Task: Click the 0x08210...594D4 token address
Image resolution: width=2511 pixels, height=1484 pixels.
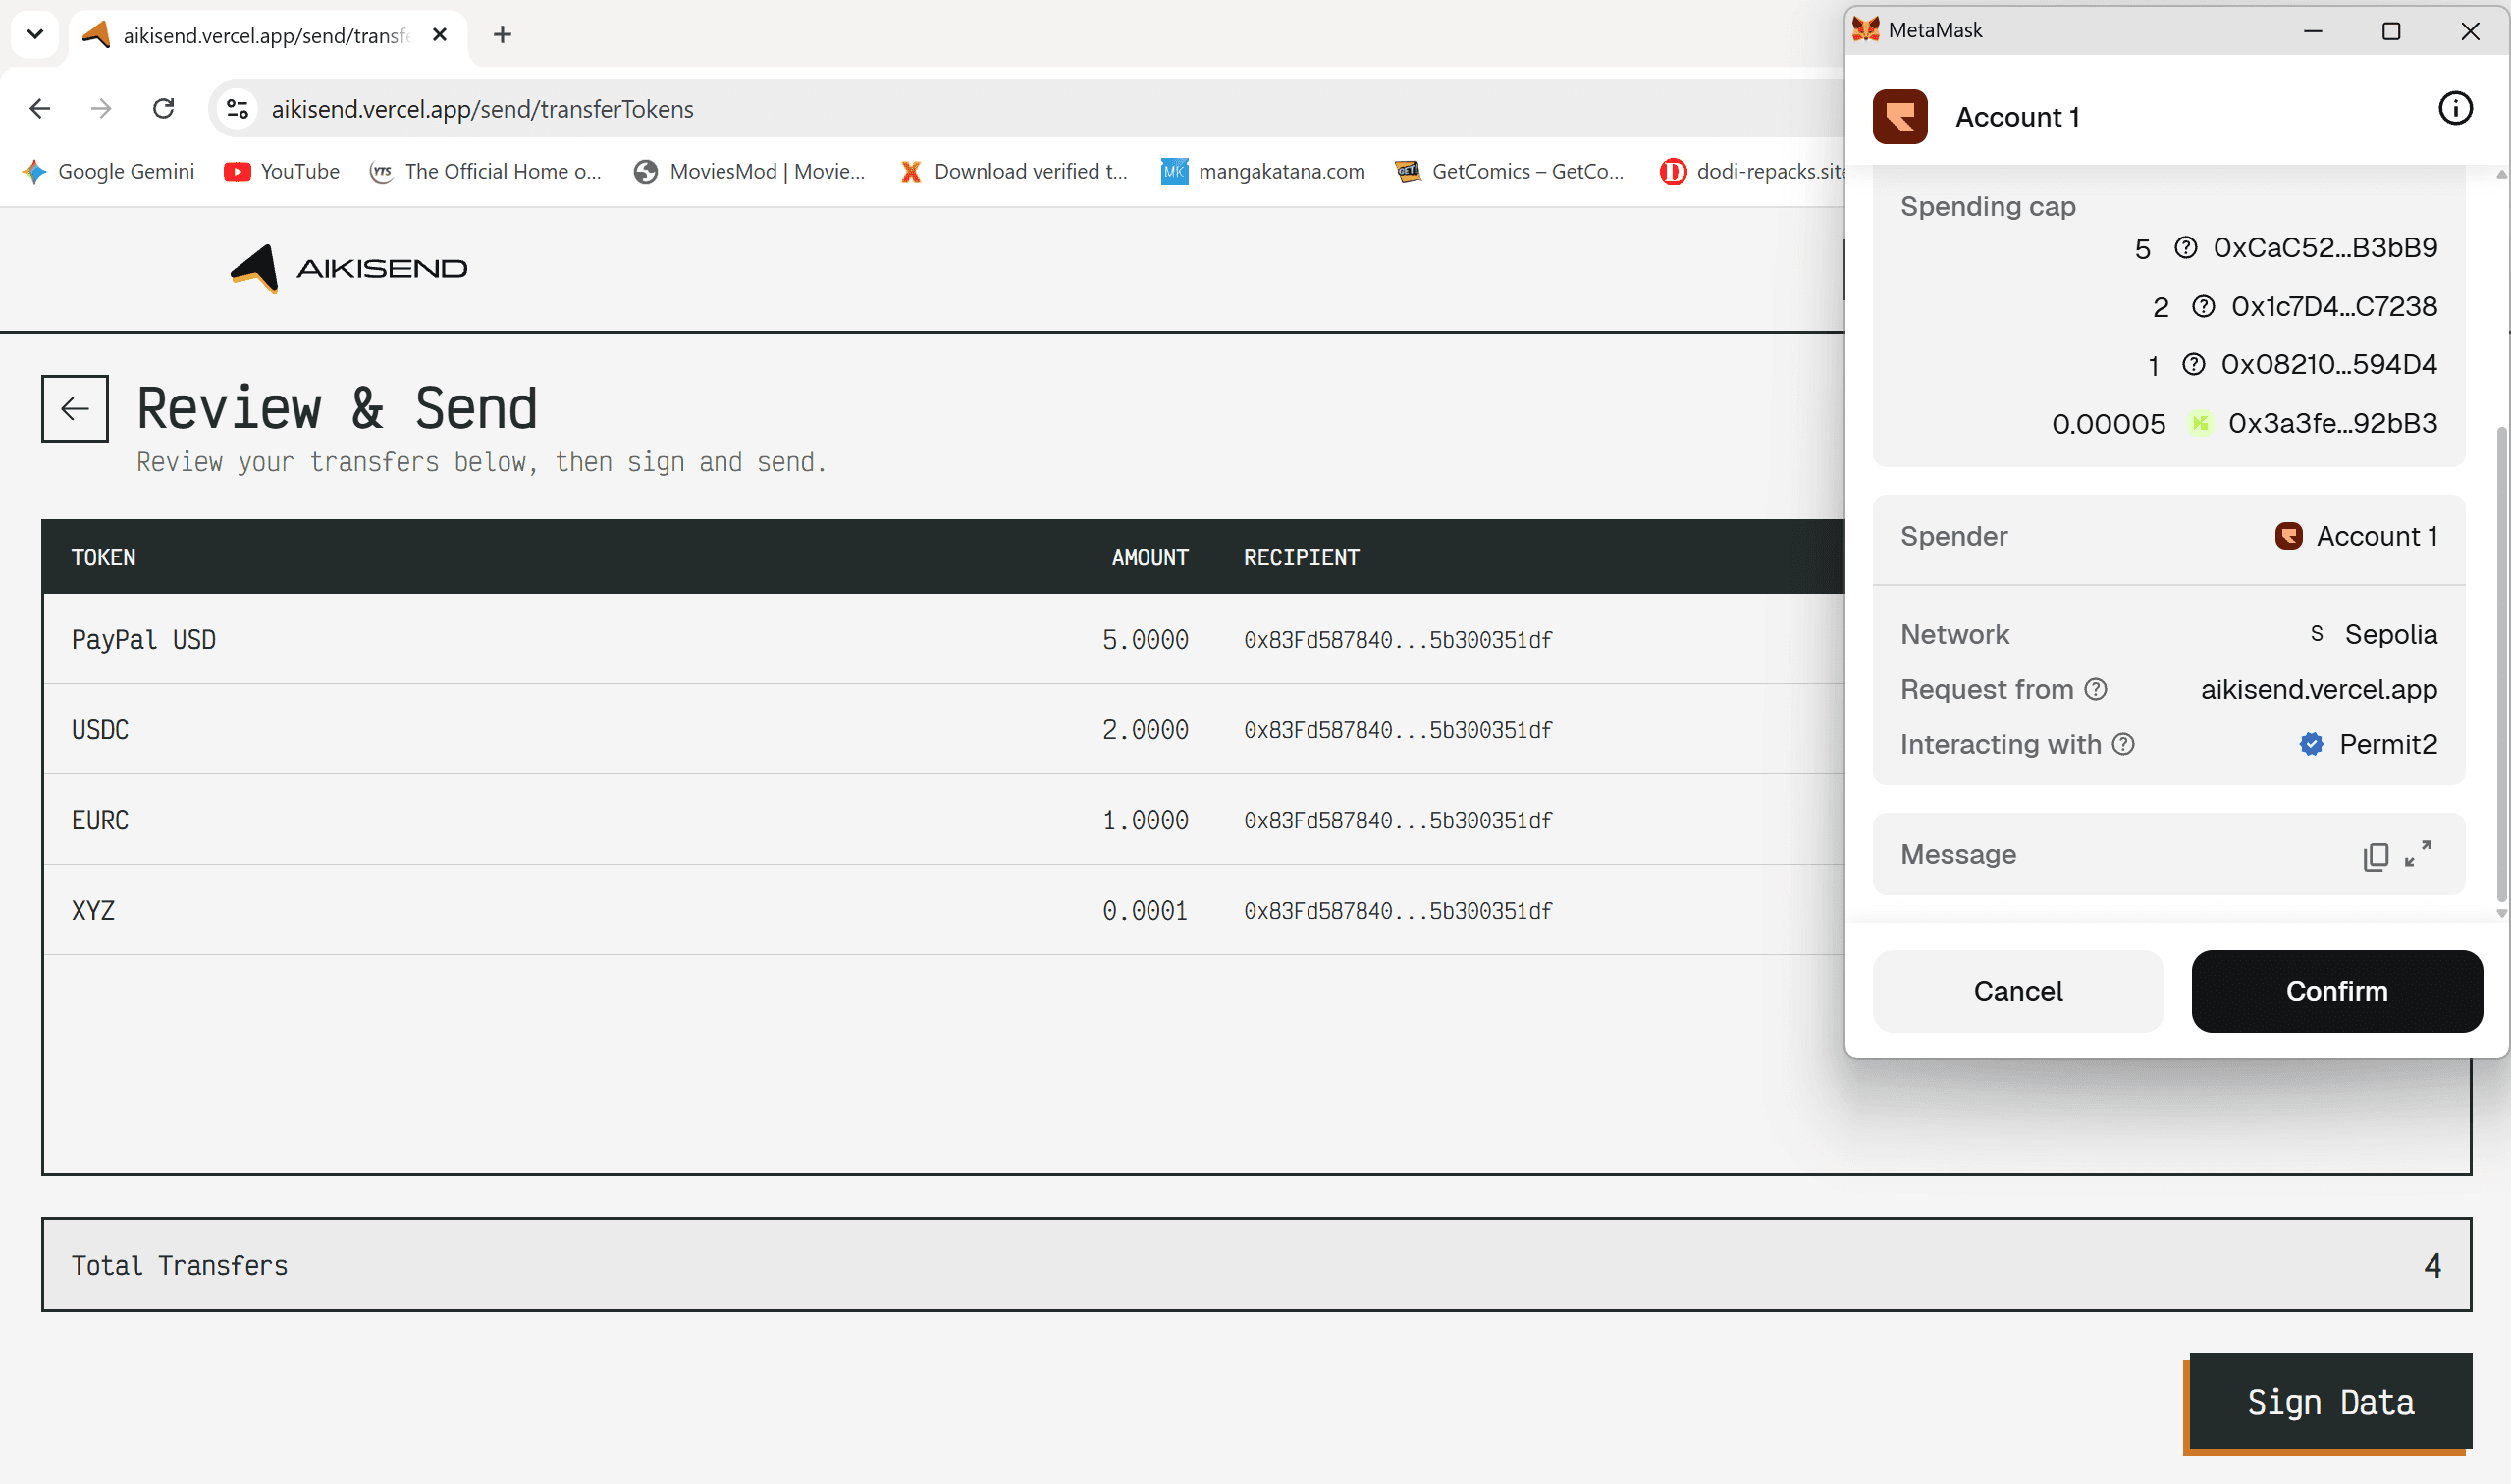Action: [x=2329, y=364]
